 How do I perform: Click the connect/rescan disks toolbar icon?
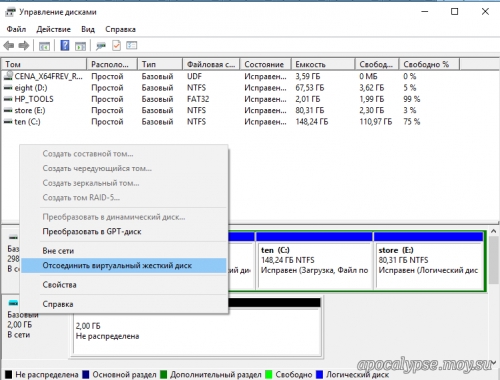[101, 46]
